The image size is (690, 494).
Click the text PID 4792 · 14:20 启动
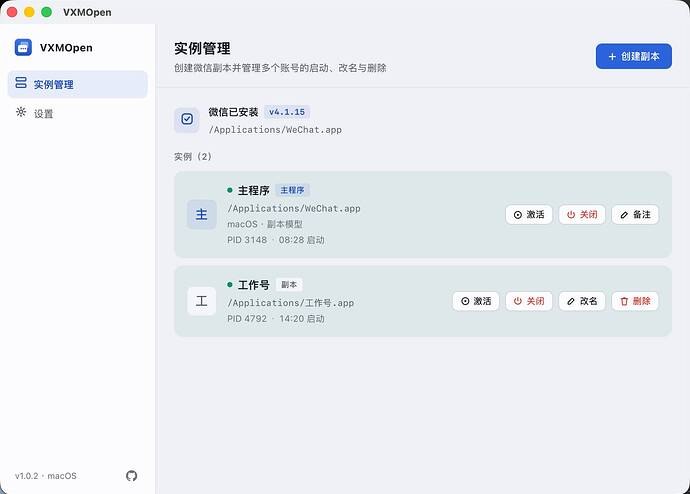pos(276,319)
